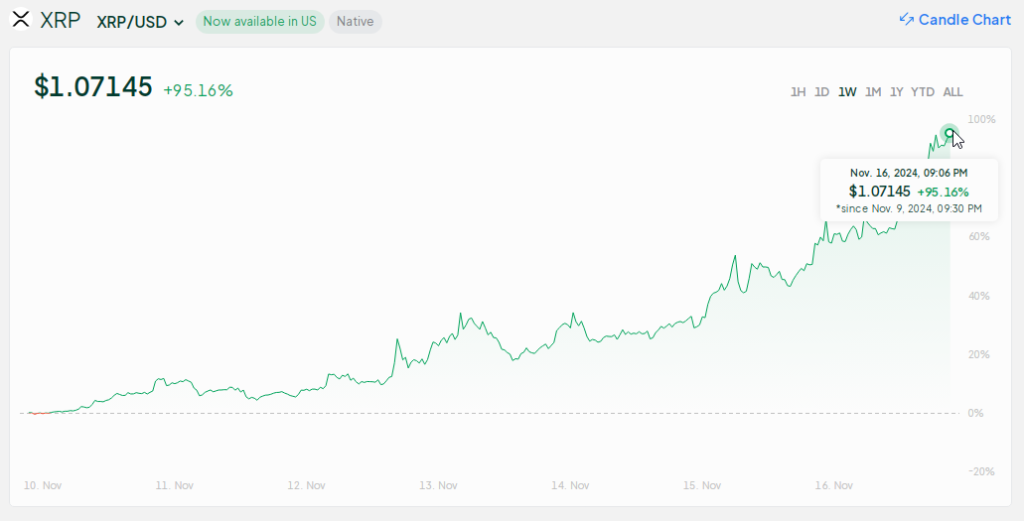The width and height of the screenshot is (1024, 521).
Task: Switch chart to the 1M range
Action: point(873,92)
